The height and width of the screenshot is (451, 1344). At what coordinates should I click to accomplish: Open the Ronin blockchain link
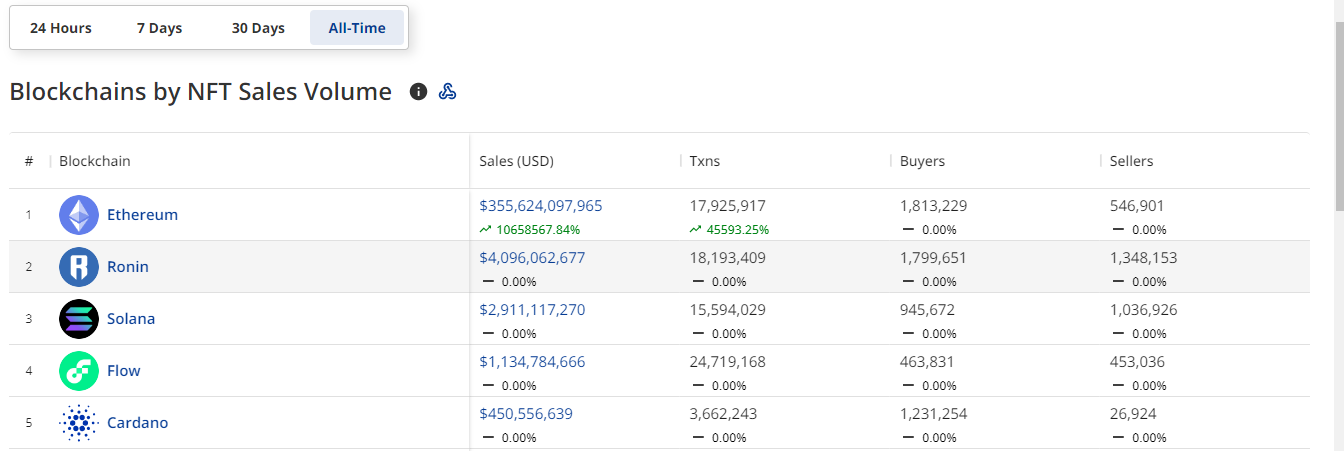pyautogui.click(x=128, y=267)
